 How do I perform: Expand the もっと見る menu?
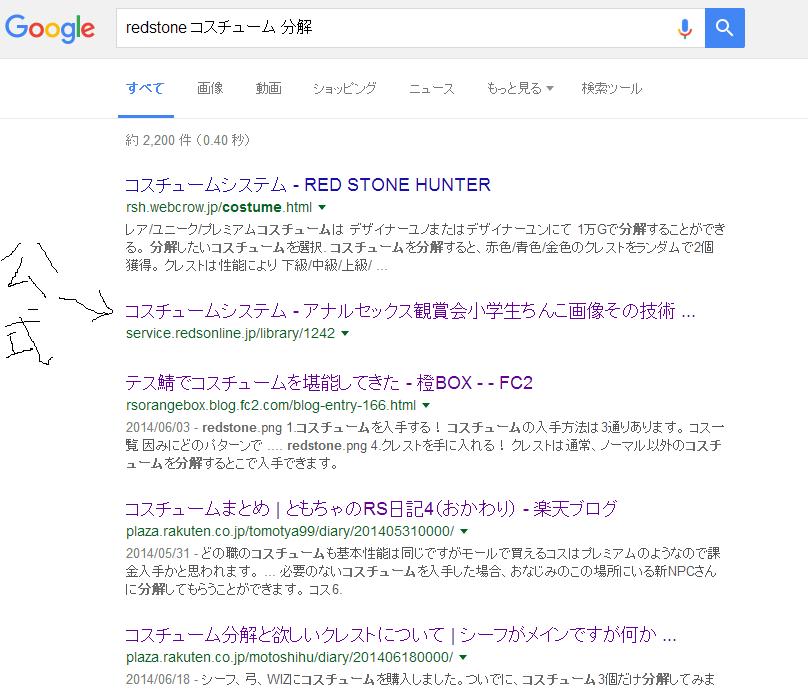[x=520, y=88]
